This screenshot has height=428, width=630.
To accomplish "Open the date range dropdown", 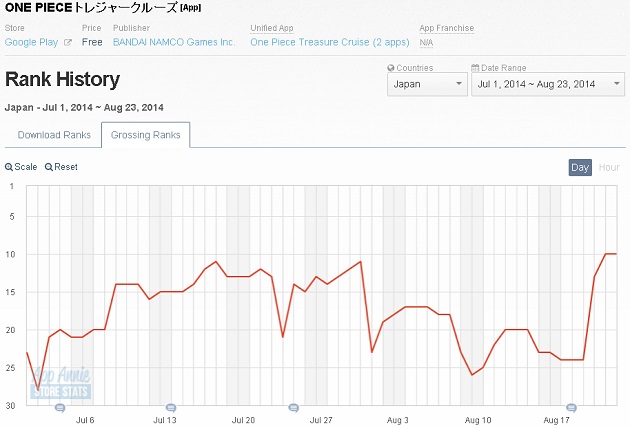I will [x=548, y=84].
